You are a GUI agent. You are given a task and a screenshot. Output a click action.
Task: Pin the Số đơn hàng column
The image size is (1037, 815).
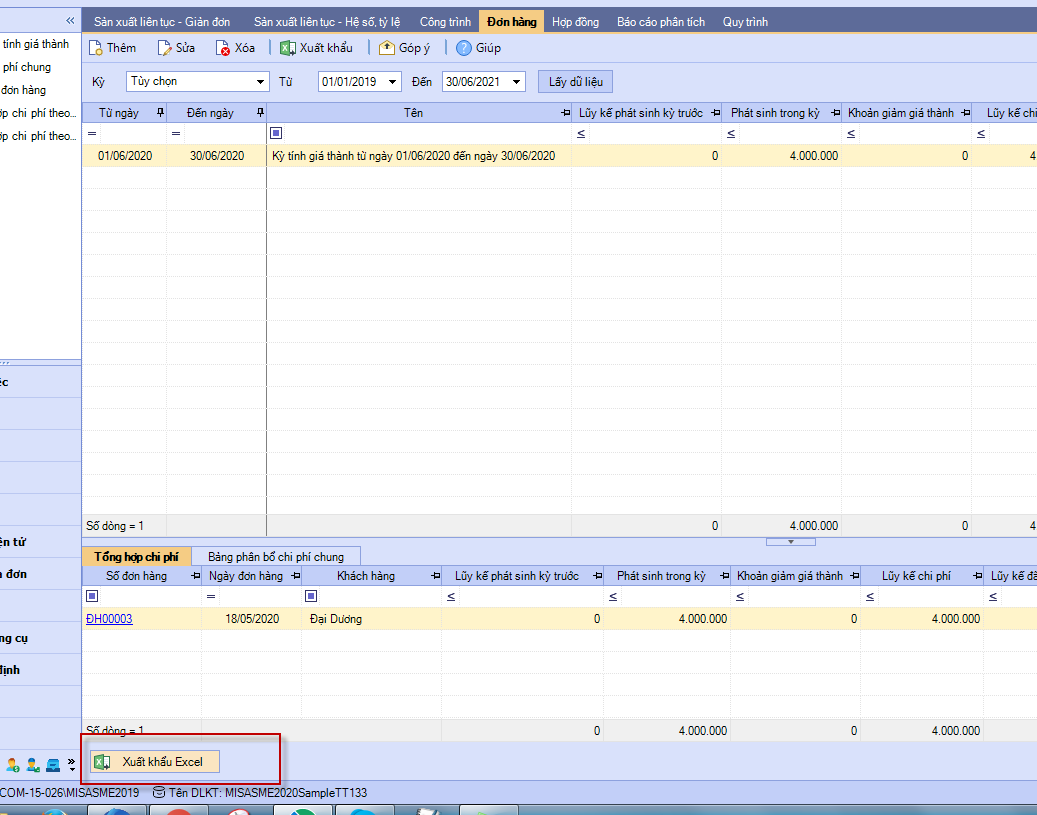[x=195, y=576]
